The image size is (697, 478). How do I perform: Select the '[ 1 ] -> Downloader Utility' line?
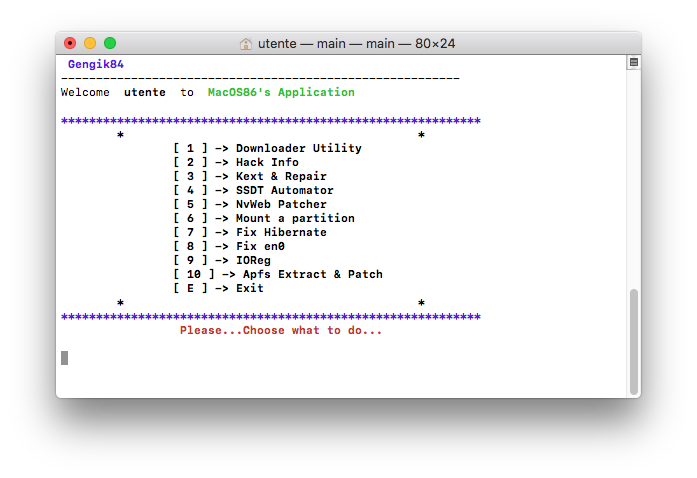268,148
